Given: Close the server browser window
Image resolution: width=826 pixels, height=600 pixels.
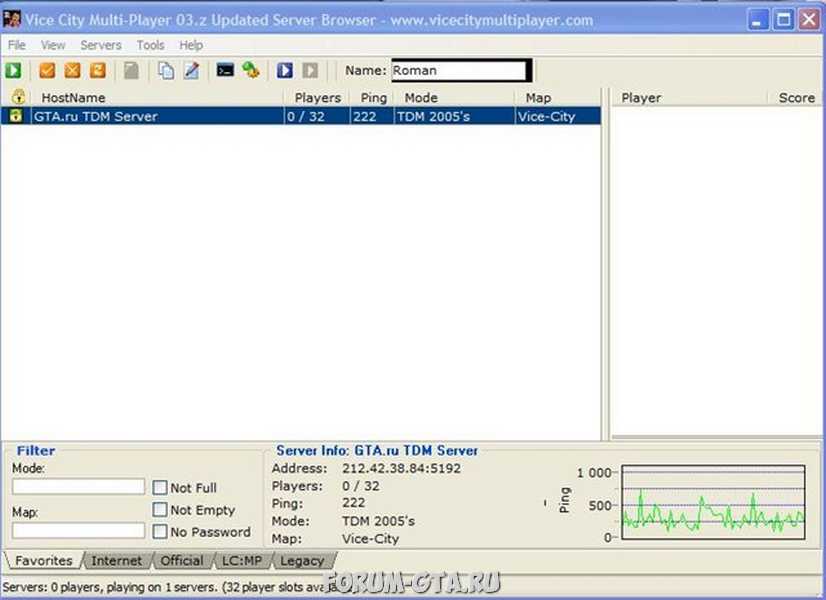Looking at the screenshot, I should click(809, 20).
